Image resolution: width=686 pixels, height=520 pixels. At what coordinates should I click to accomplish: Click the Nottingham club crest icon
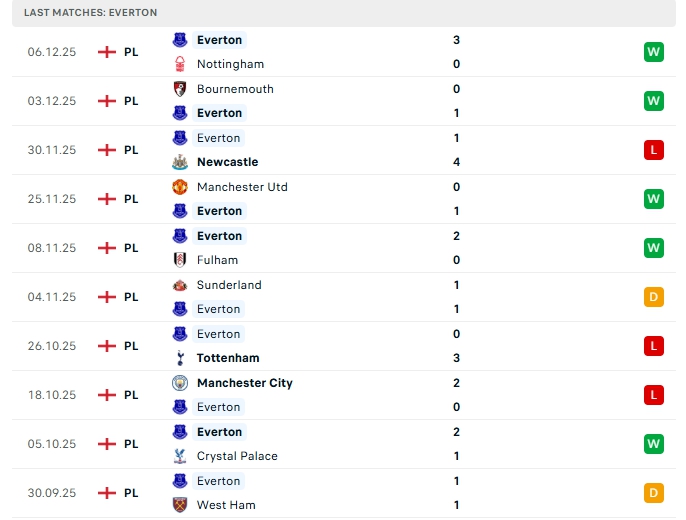[180, 64]
